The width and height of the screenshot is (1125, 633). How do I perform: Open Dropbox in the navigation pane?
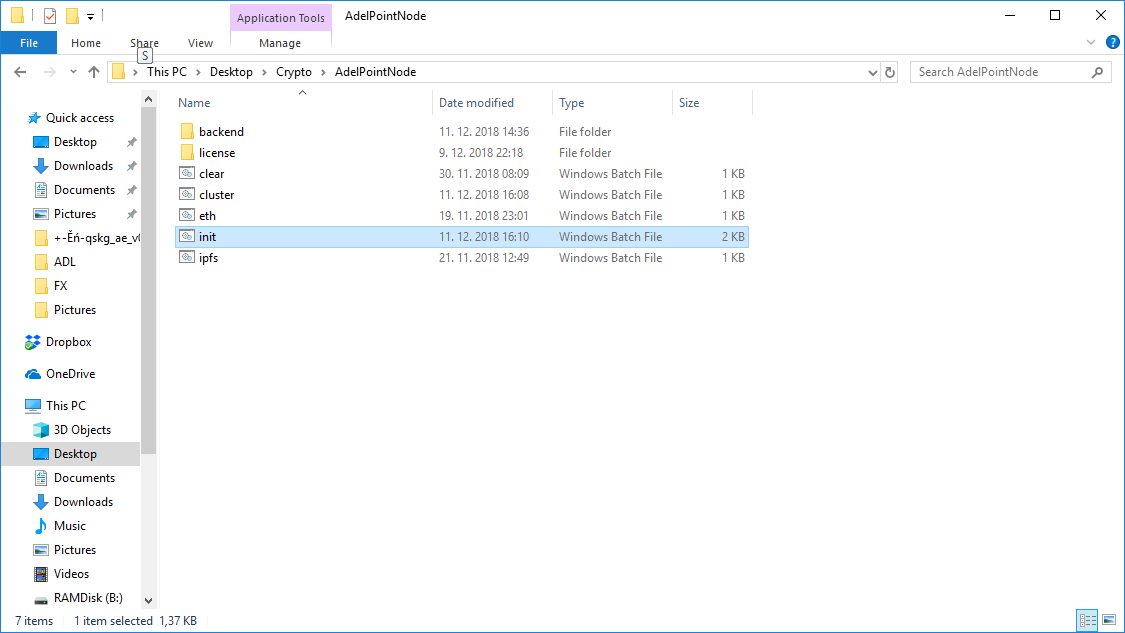[x=68, y=342]
